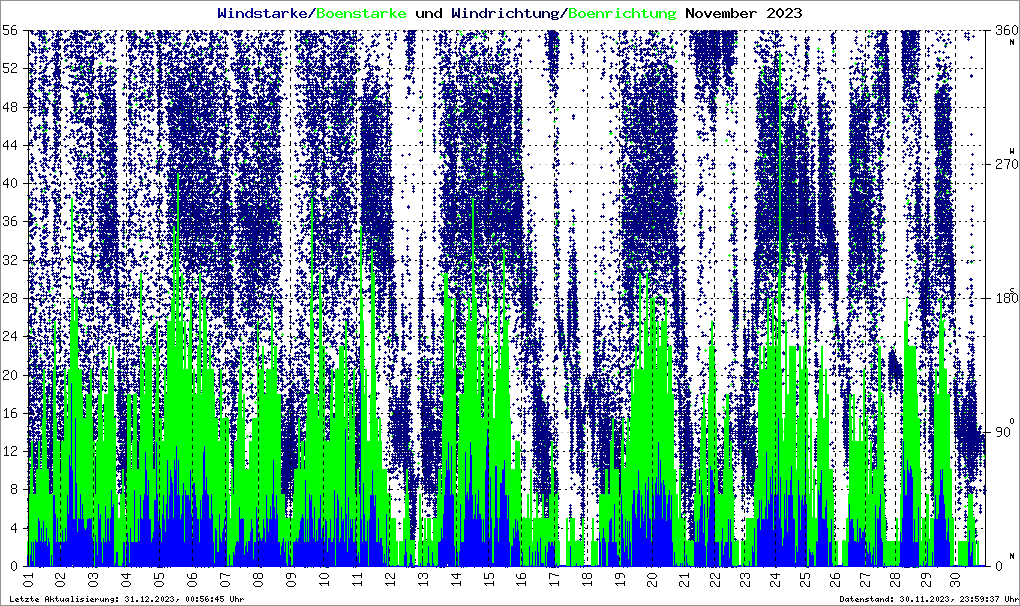The width and height of the screenshot is (1020, 606).
Task: Click the 90 degree label on right axis
Action: pos(1002,432)
